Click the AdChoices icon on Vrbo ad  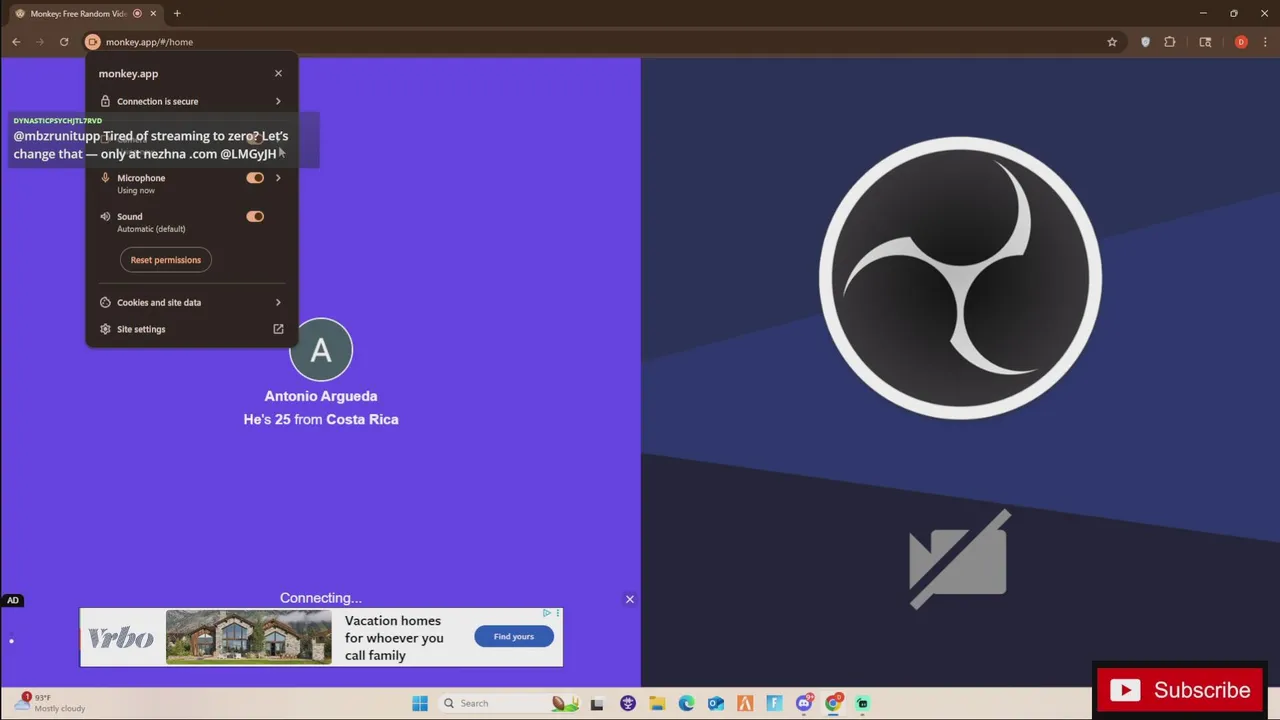pos(548,612)
